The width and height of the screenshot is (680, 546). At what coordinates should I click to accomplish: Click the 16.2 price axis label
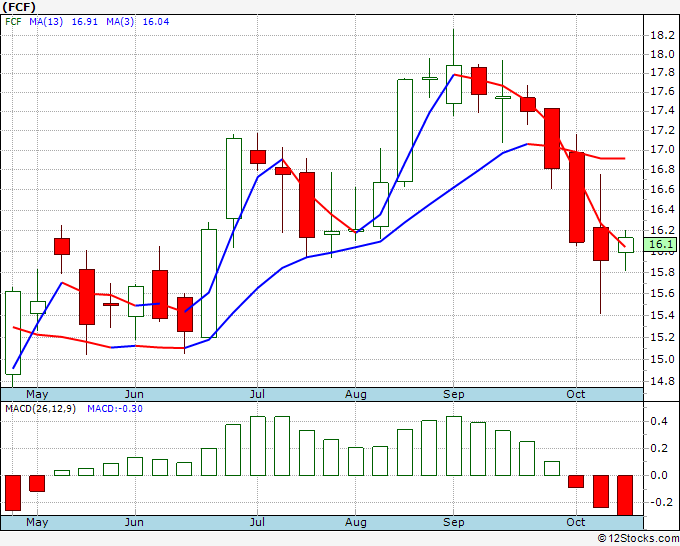662,230
